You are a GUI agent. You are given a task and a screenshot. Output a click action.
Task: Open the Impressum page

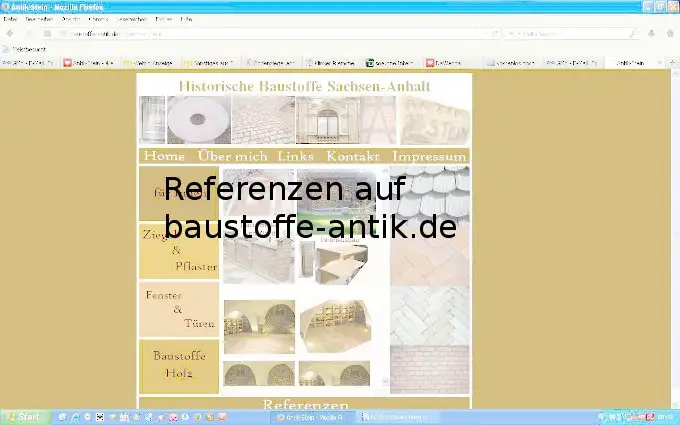point(429,156)
